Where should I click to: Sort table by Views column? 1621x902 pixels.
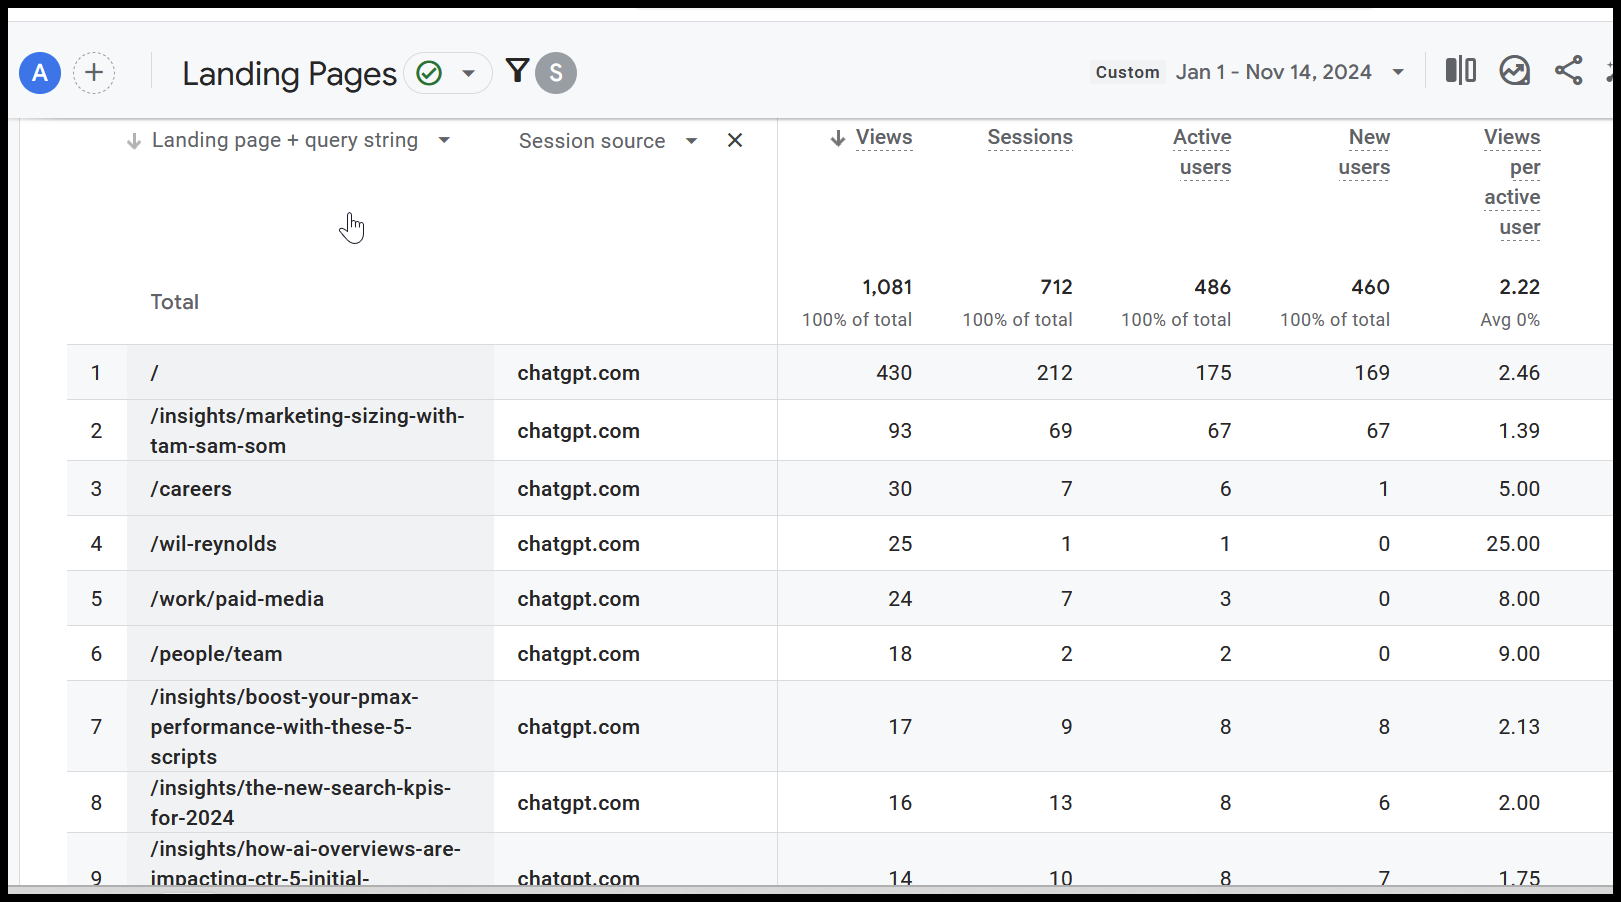tap(883, 138)
